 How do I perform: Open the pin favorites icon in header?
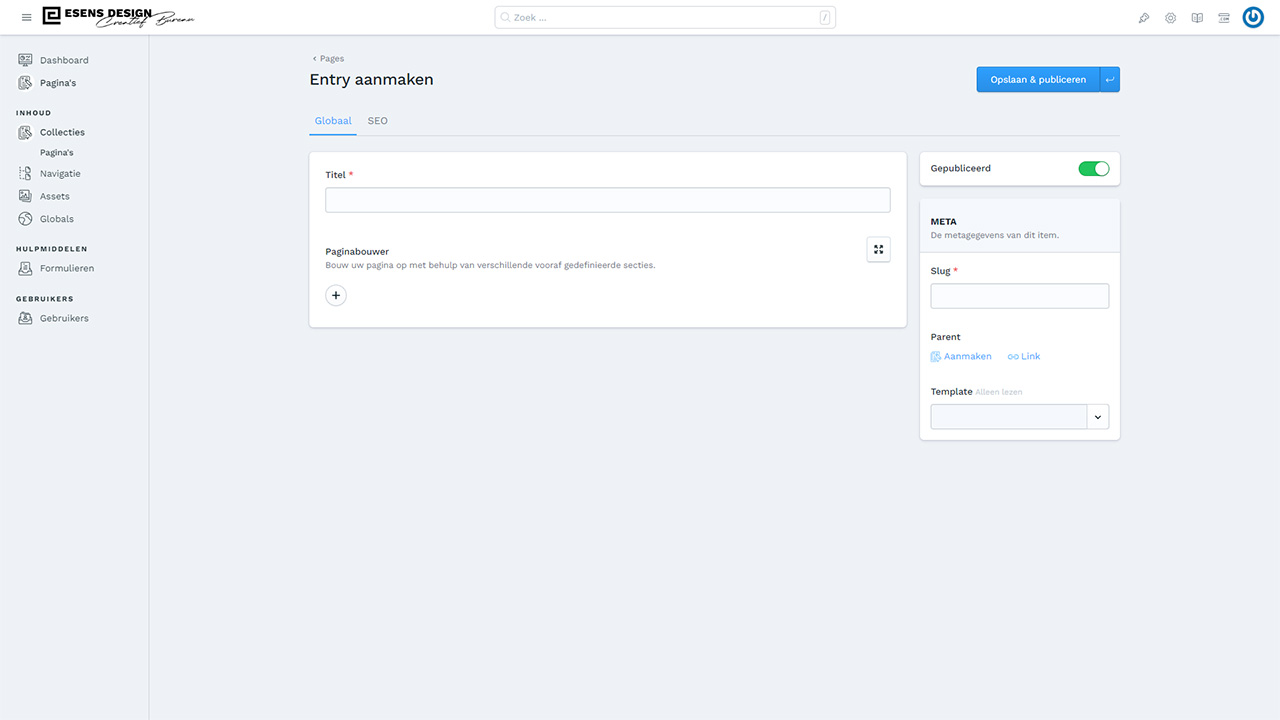(x=1144, y=18)
